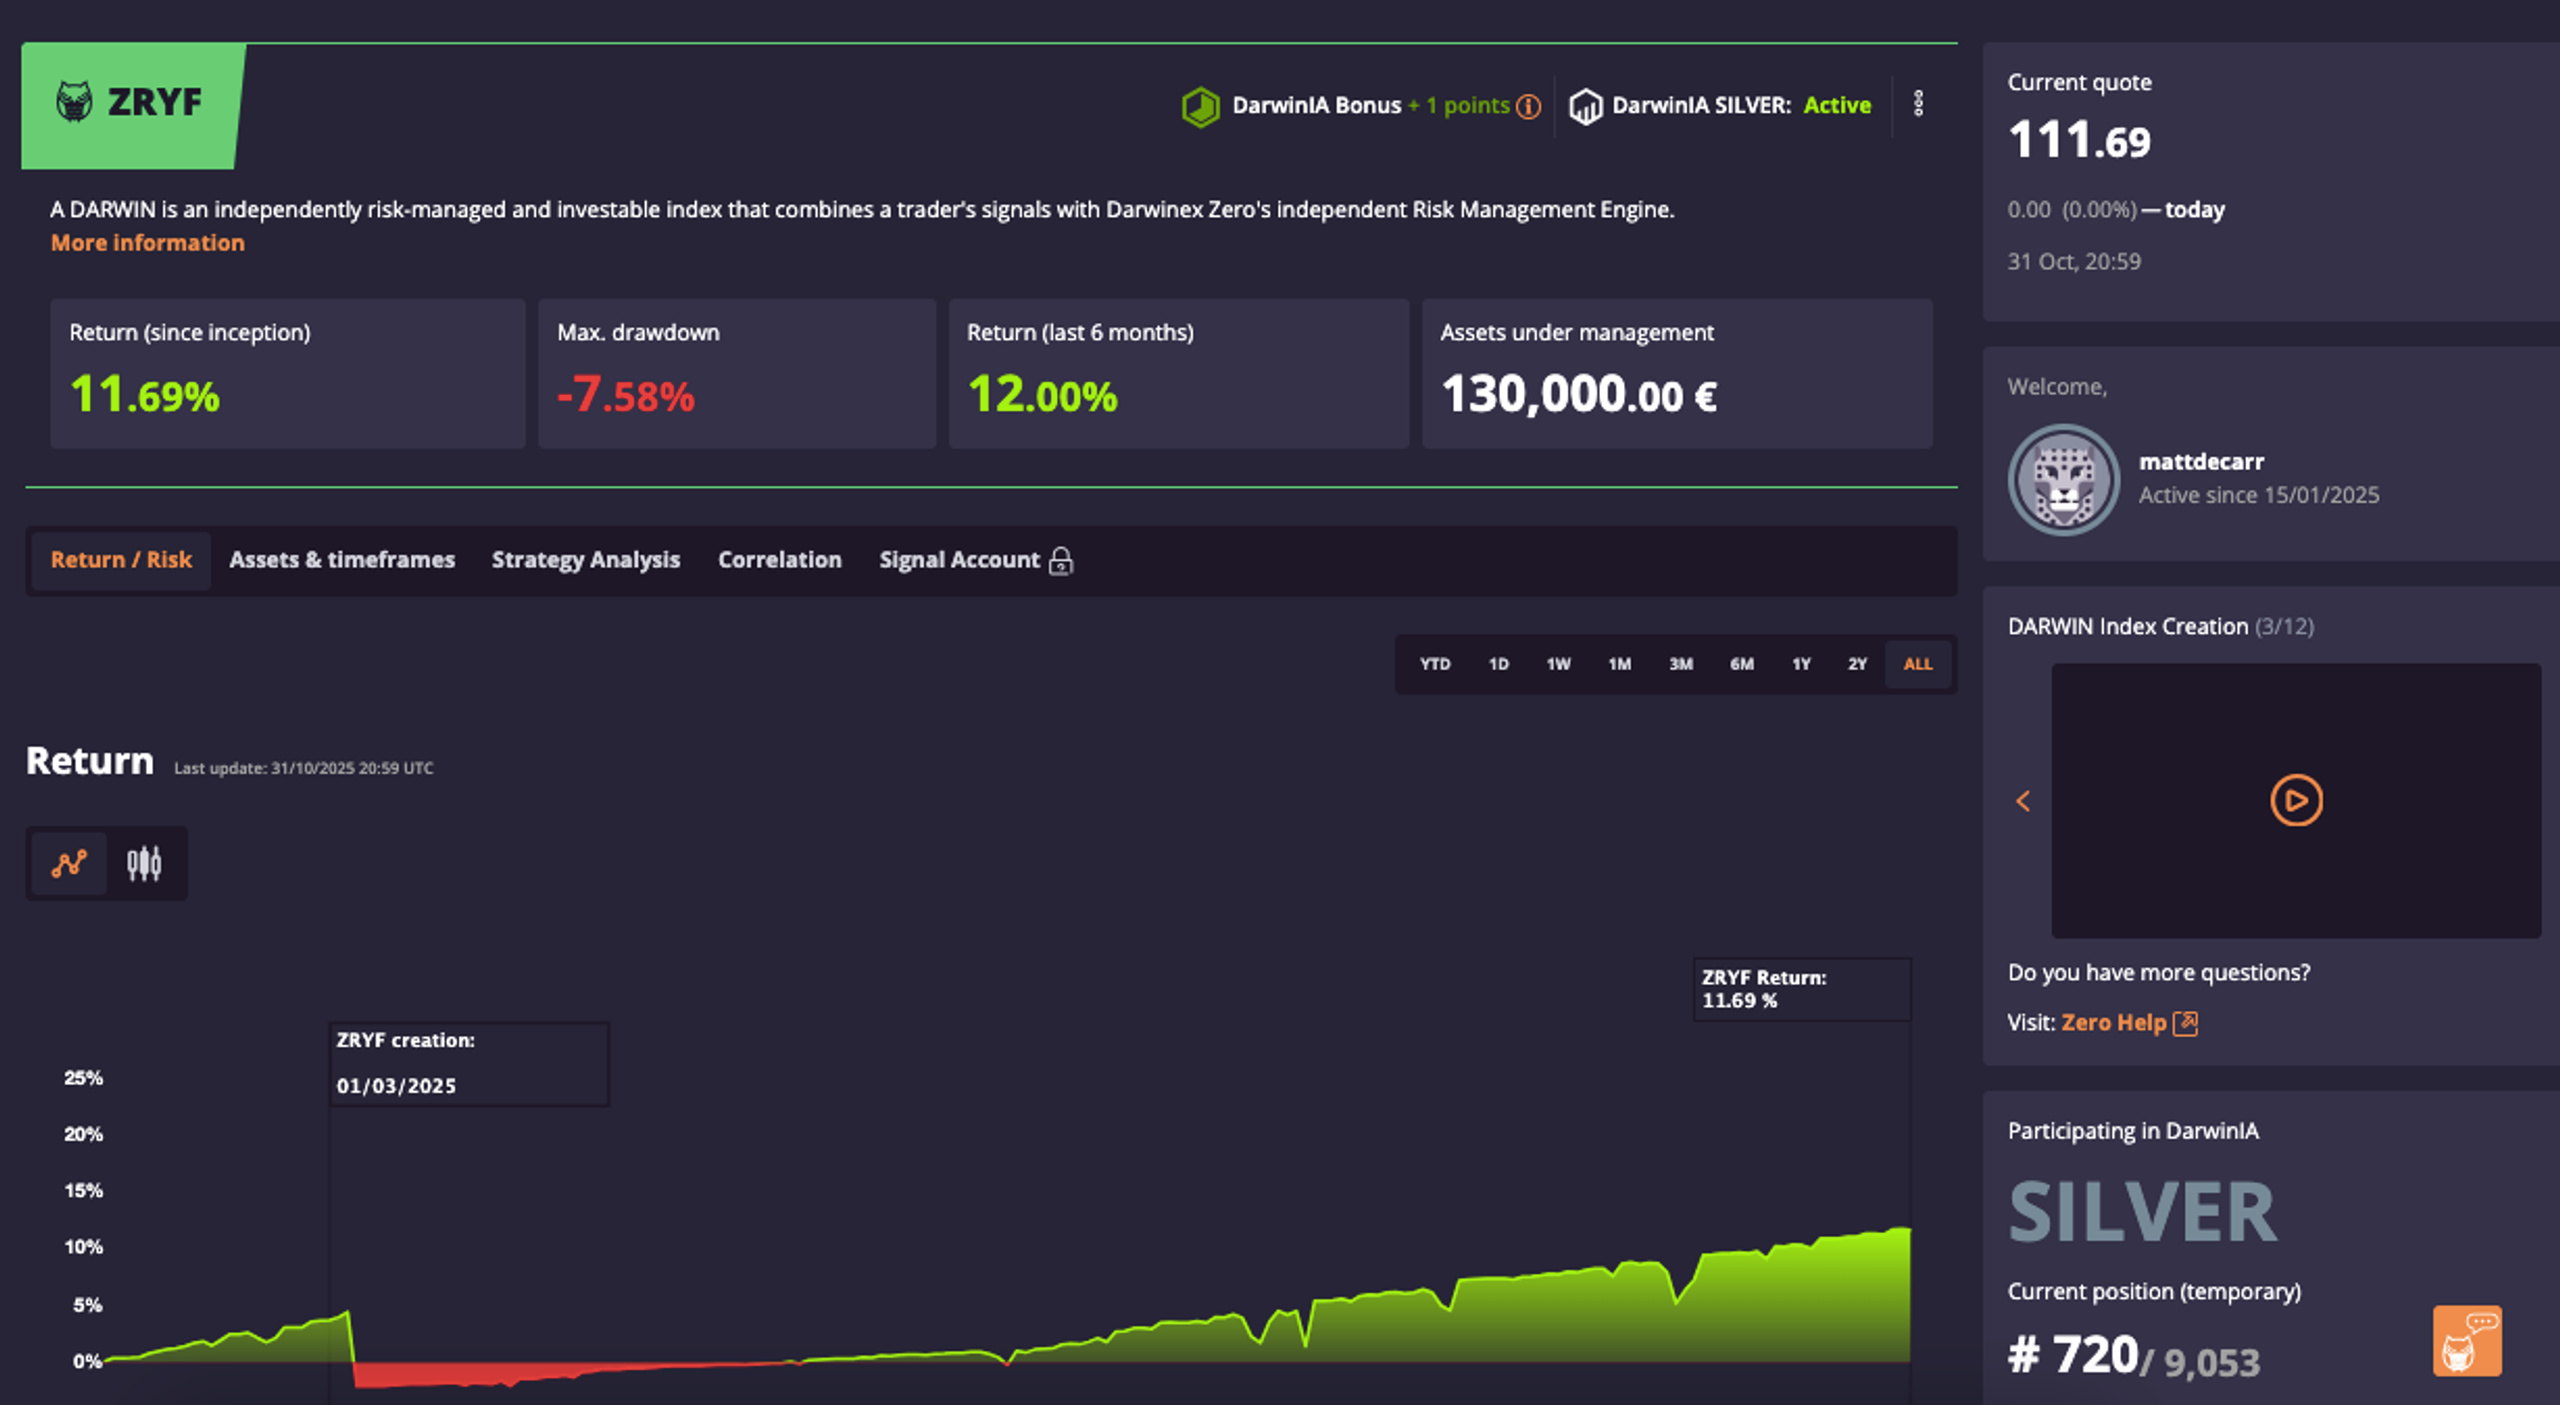
Task: Select the Return / Risk tab
Action: coord(121,560)
